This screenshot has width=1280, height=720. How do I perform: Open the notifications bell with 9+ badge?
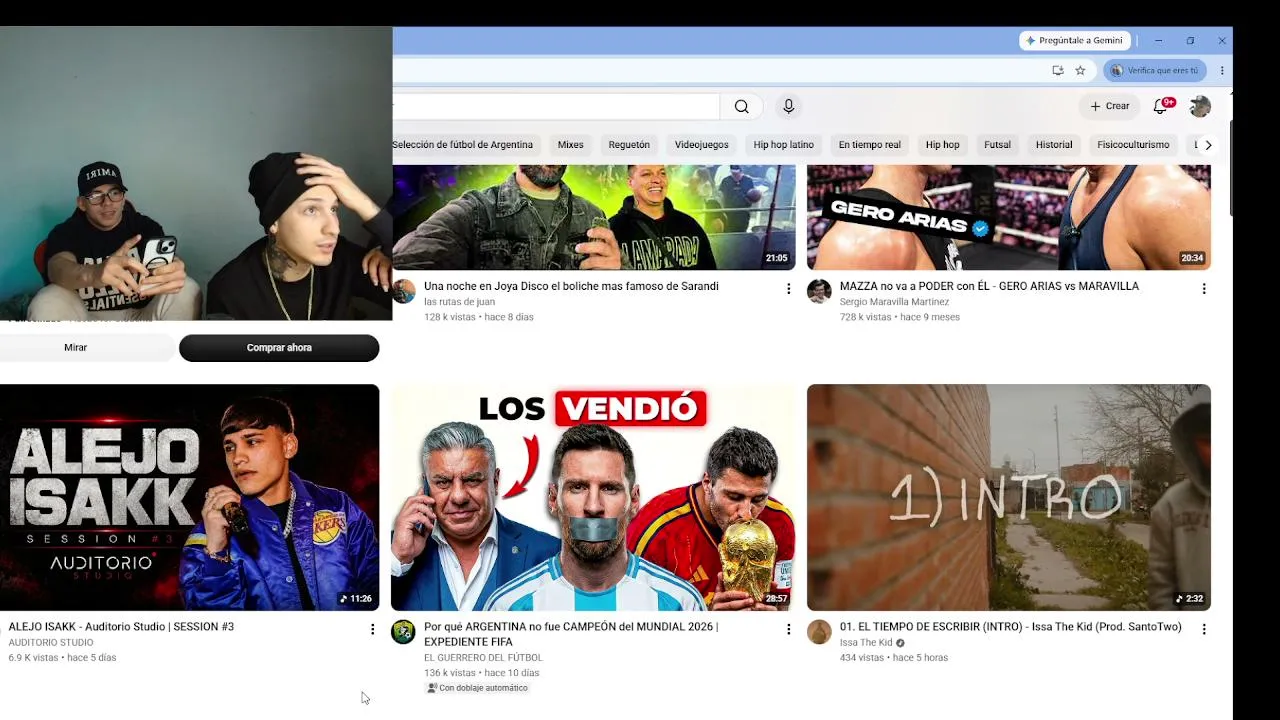[1161, 106]
